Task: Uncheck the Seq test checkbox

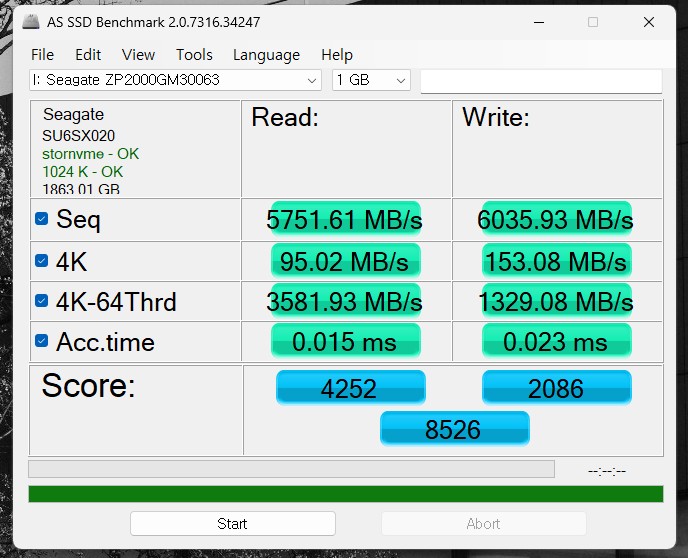Action: pos(41,218)
